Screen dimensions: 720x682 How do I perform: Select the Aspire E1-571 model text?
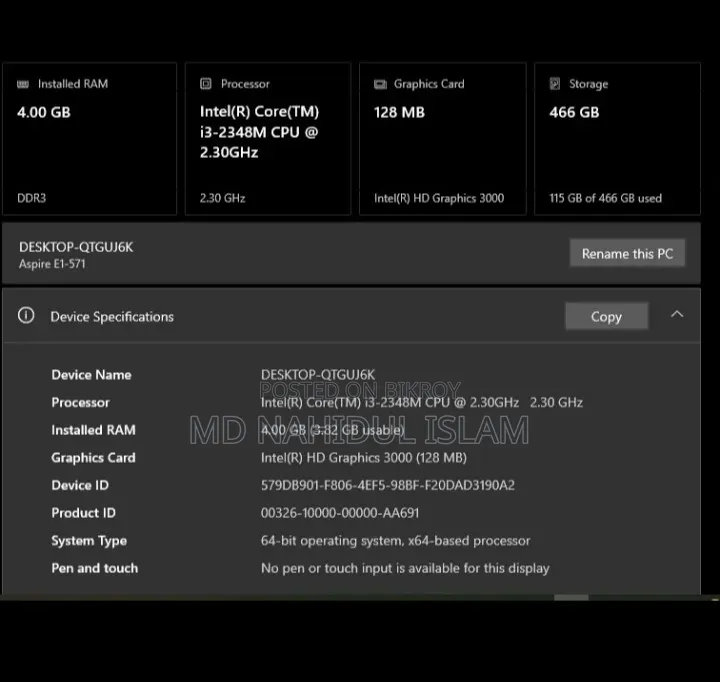(52, 264)
